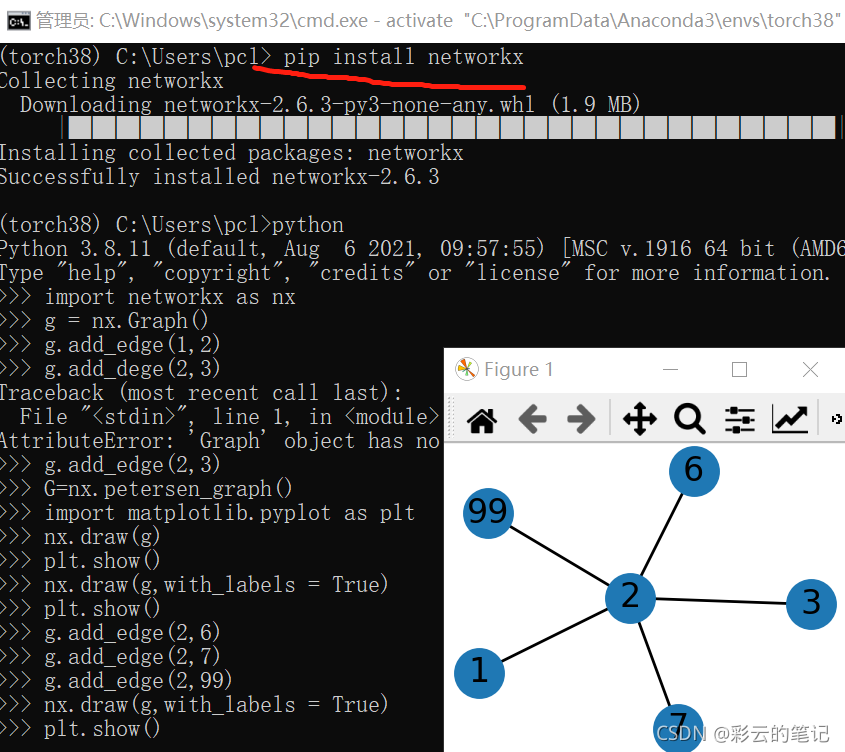Screen dimensions: 845x752
Task: Click the Figure 1 title text
Action: (x=518, y=369)
